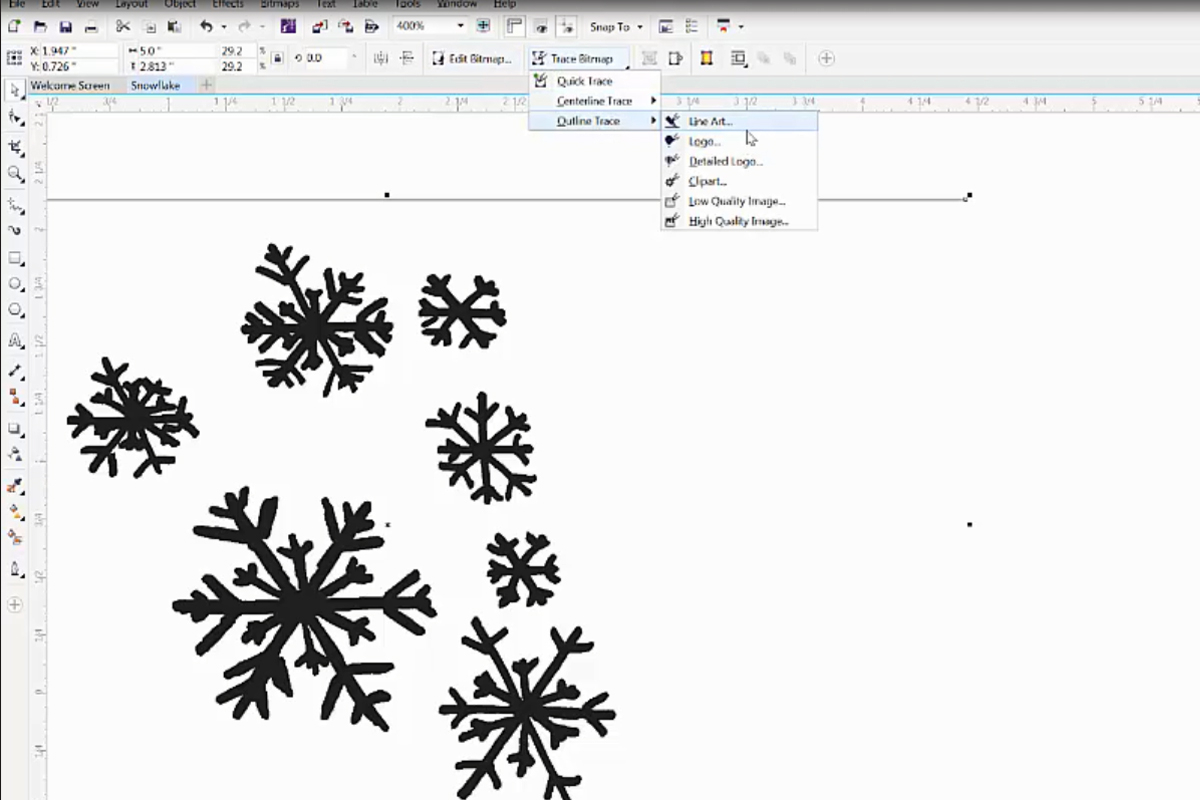
Task: Click the Wrap Text icon
Action: click(739, 59)
